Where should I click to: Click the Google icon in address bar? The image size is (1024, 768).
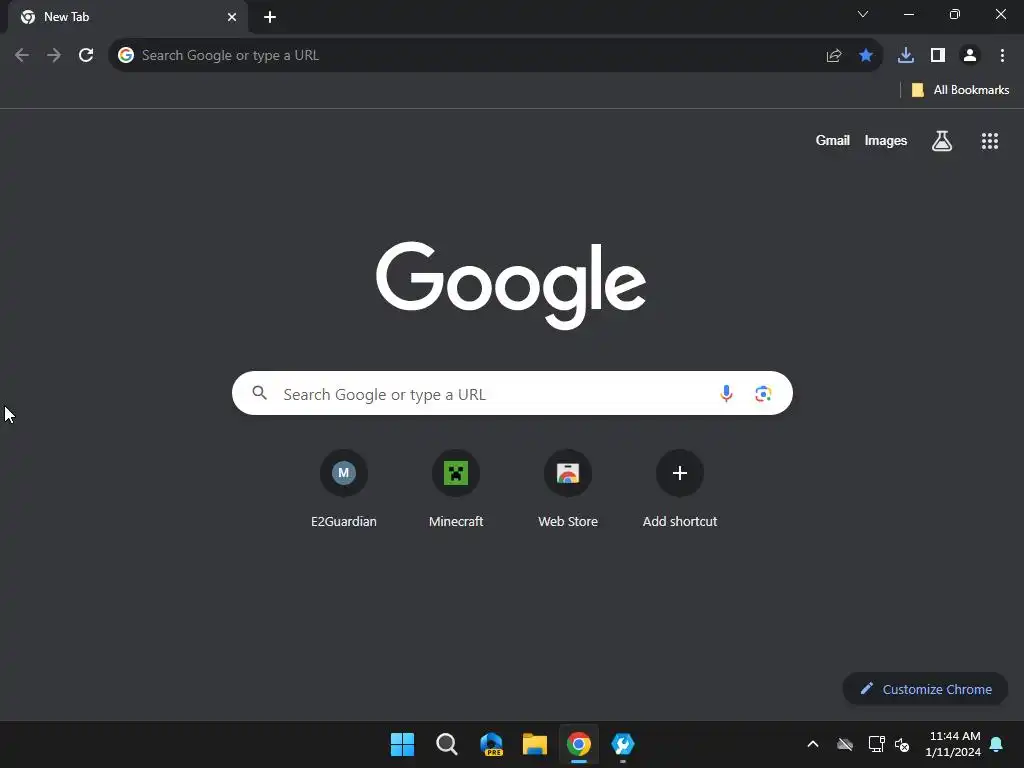point(126,56)
